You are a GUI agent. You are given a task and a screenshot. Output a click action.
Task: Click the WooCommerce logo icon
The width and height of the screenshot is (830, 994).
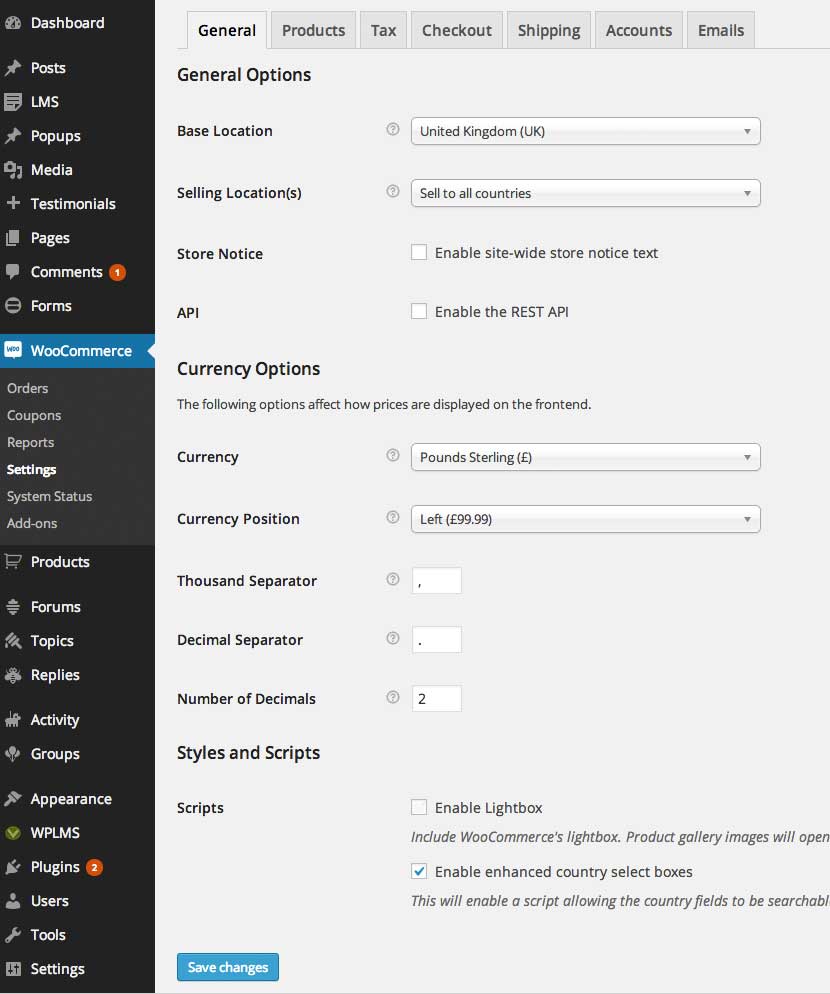click(x=13, y=350)
